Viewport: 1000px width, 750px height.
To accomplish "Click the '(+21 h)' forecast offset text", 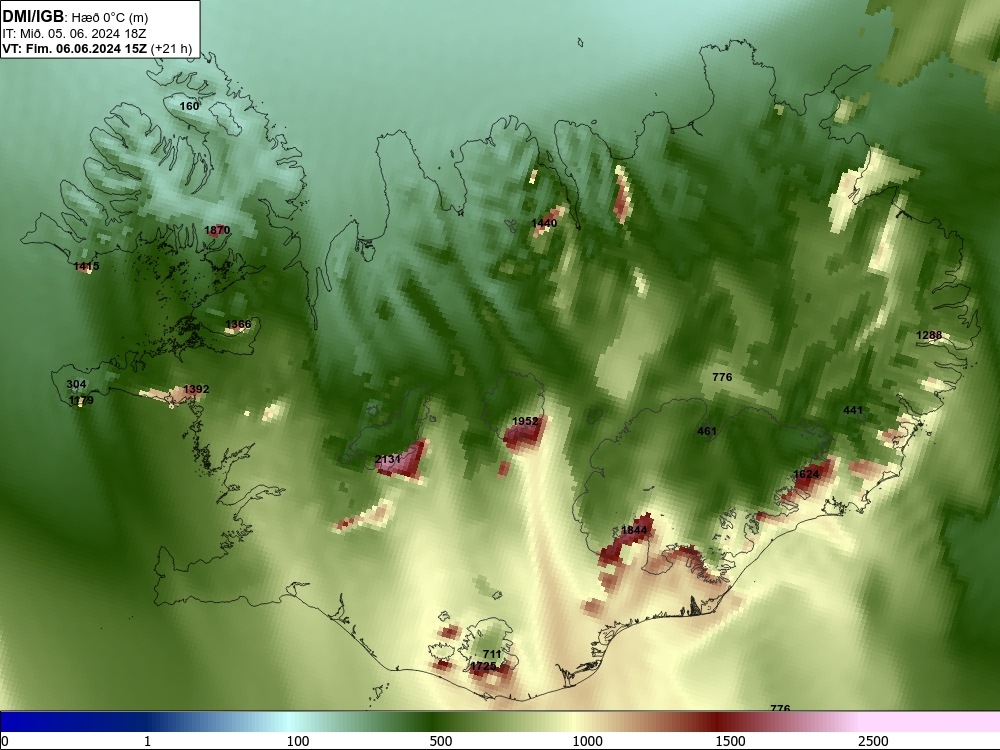I will point(172,49).
